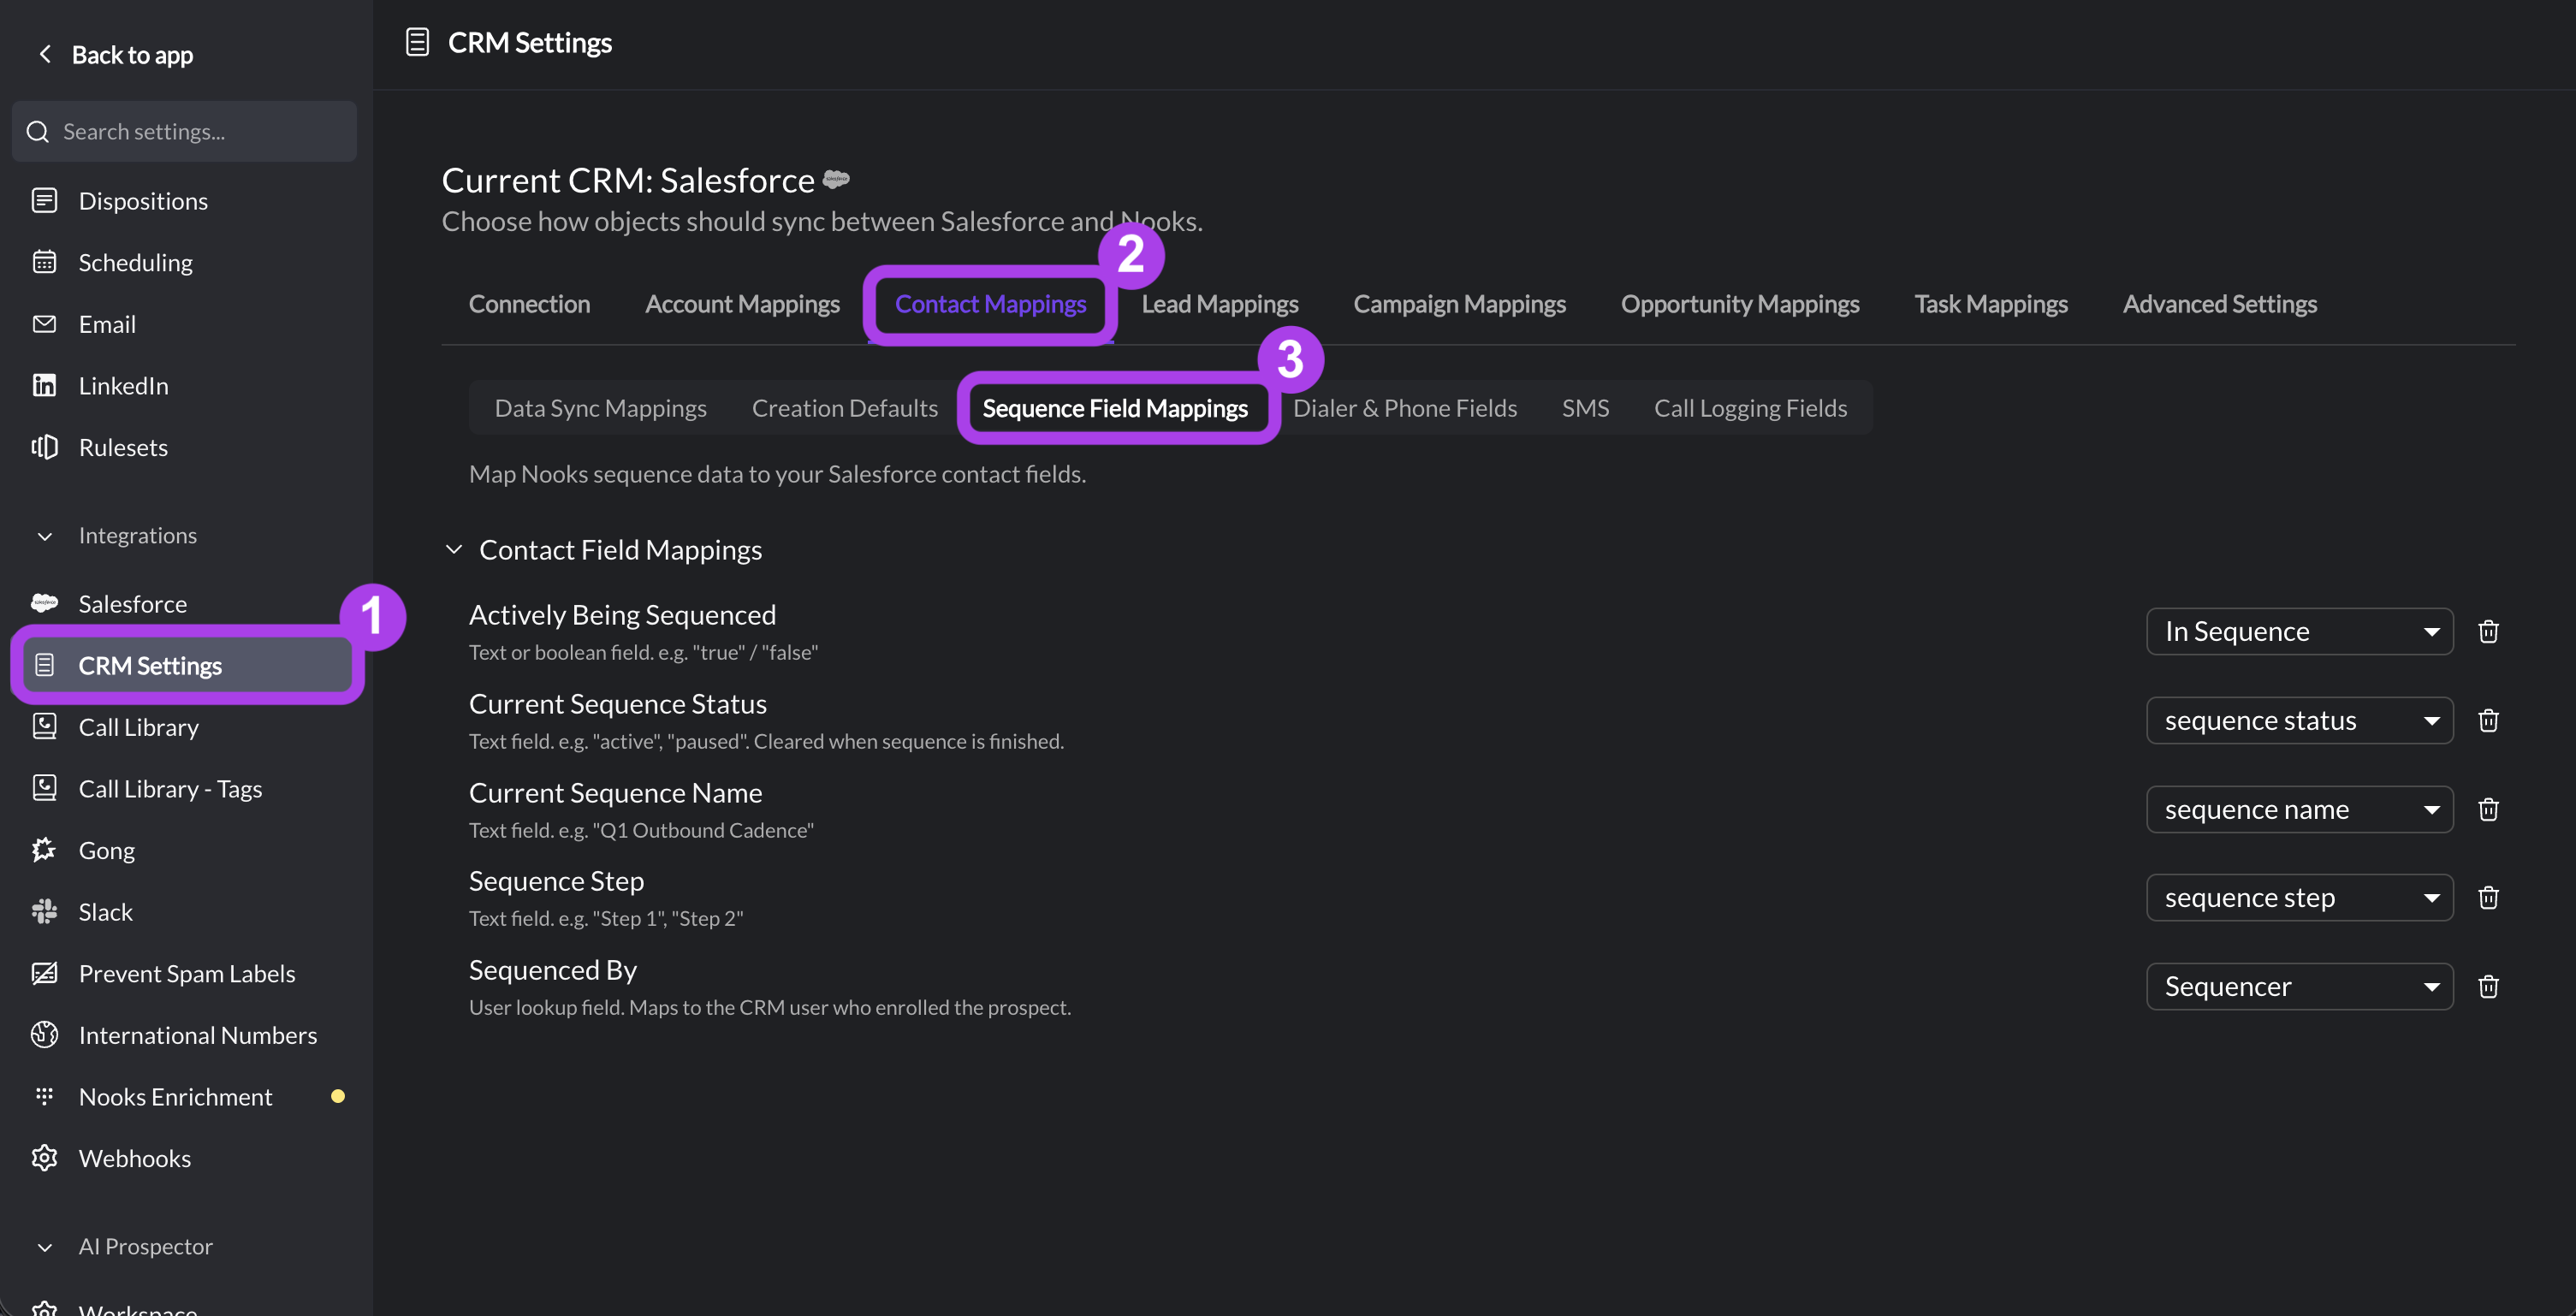Viewport: 2576px width, 1316px height.
Task: Click the CRM Settings document icon in sidebar
Action: point(44,665)
